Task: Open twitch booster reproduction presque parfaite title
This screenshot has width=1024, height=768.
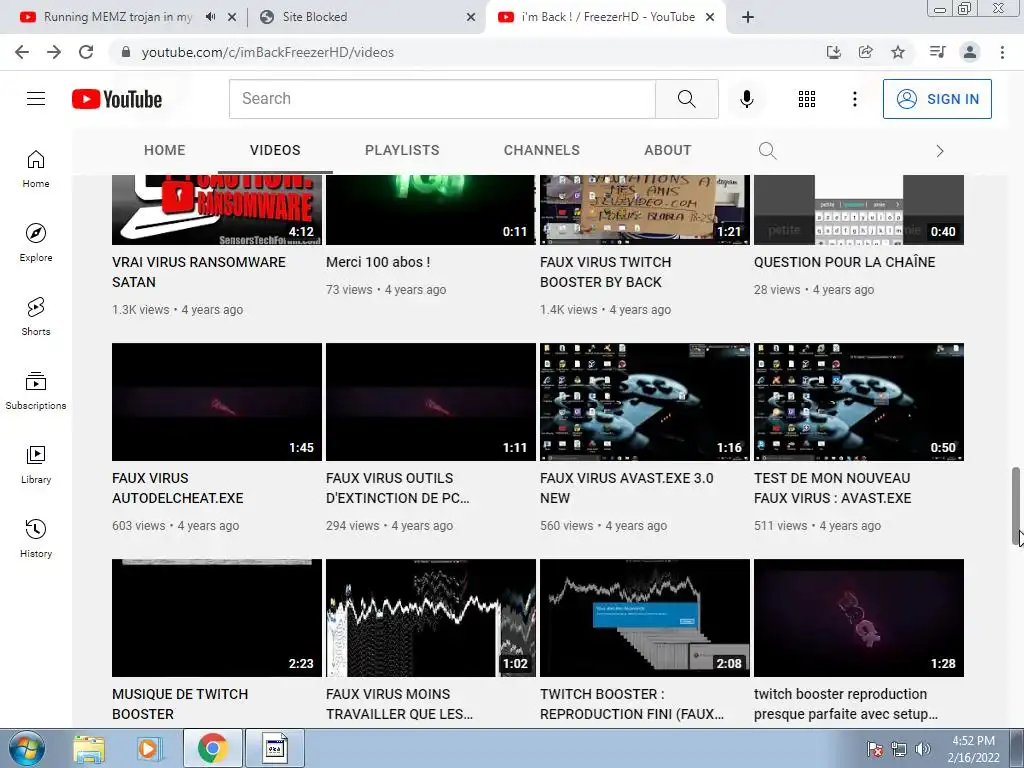Action: point(846,704)
